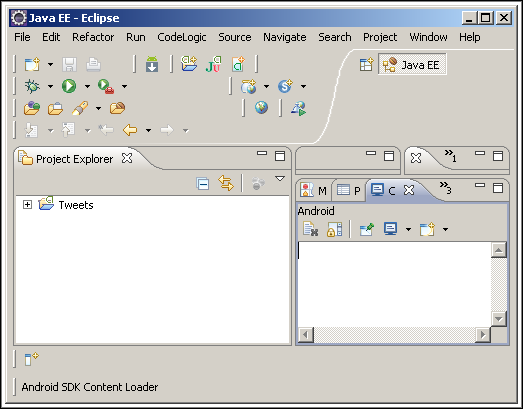Screen dimensions: 523x409
Task: Click the New JUnit test icon
Action: (x=213, y=64)
